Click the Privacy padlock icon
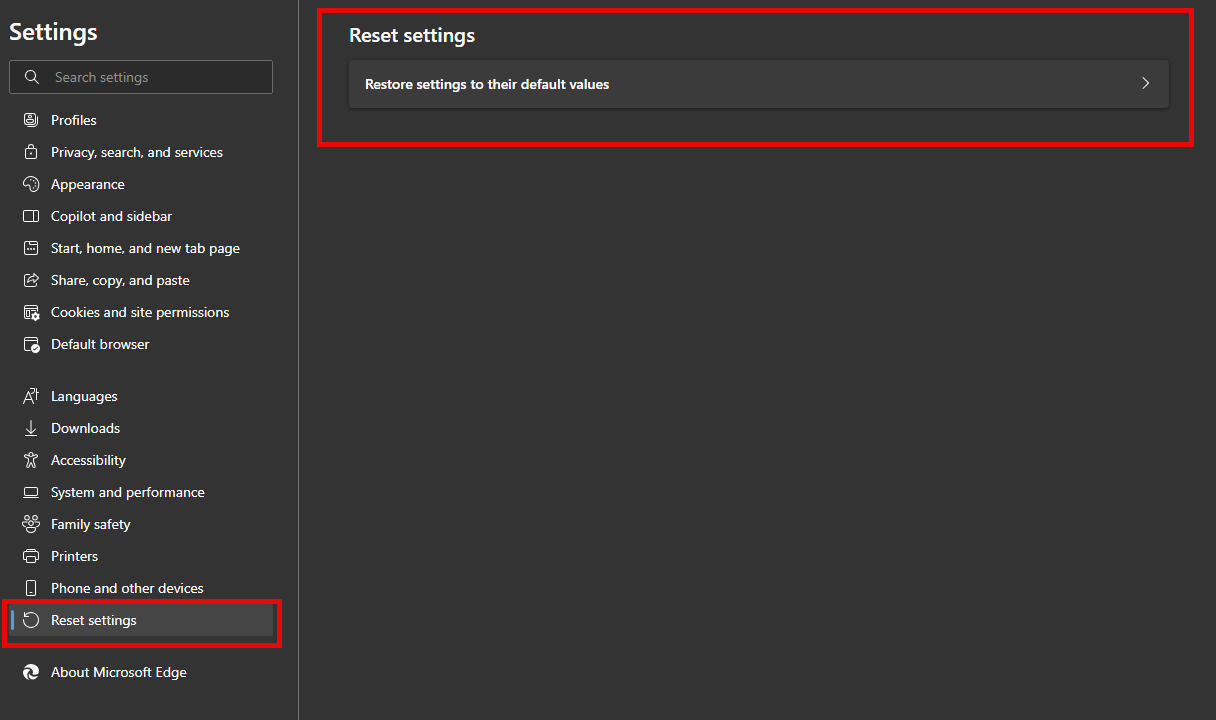 pos(31,152)
